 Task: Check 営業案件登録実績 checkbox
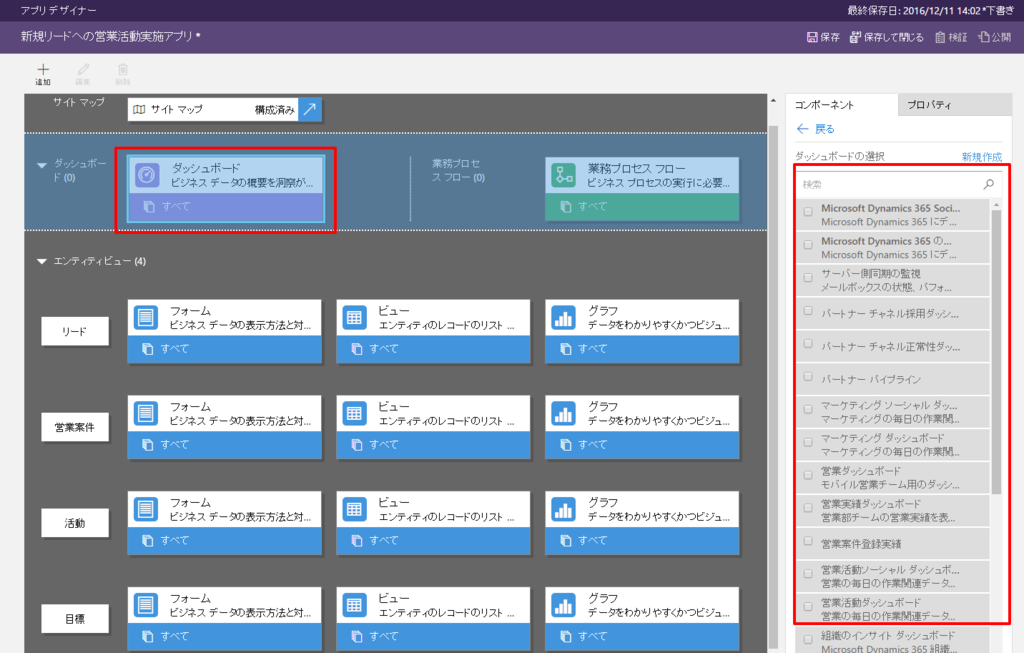coord(808,541)
